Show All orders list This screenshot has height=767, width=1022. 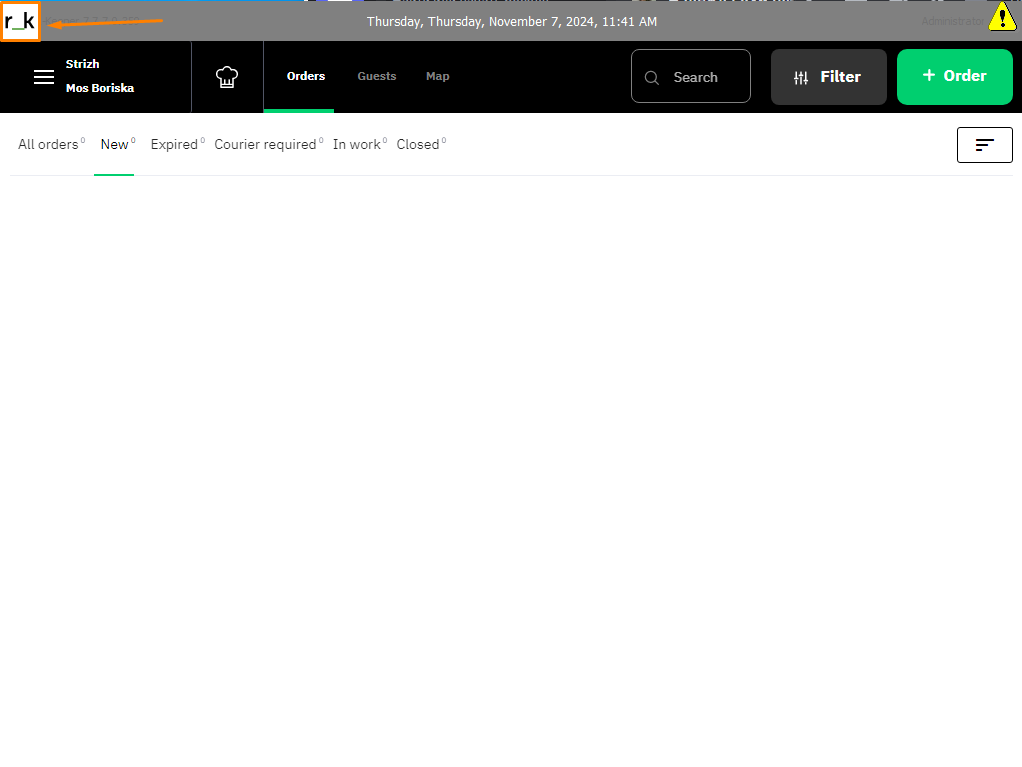(x=48, y=145)
